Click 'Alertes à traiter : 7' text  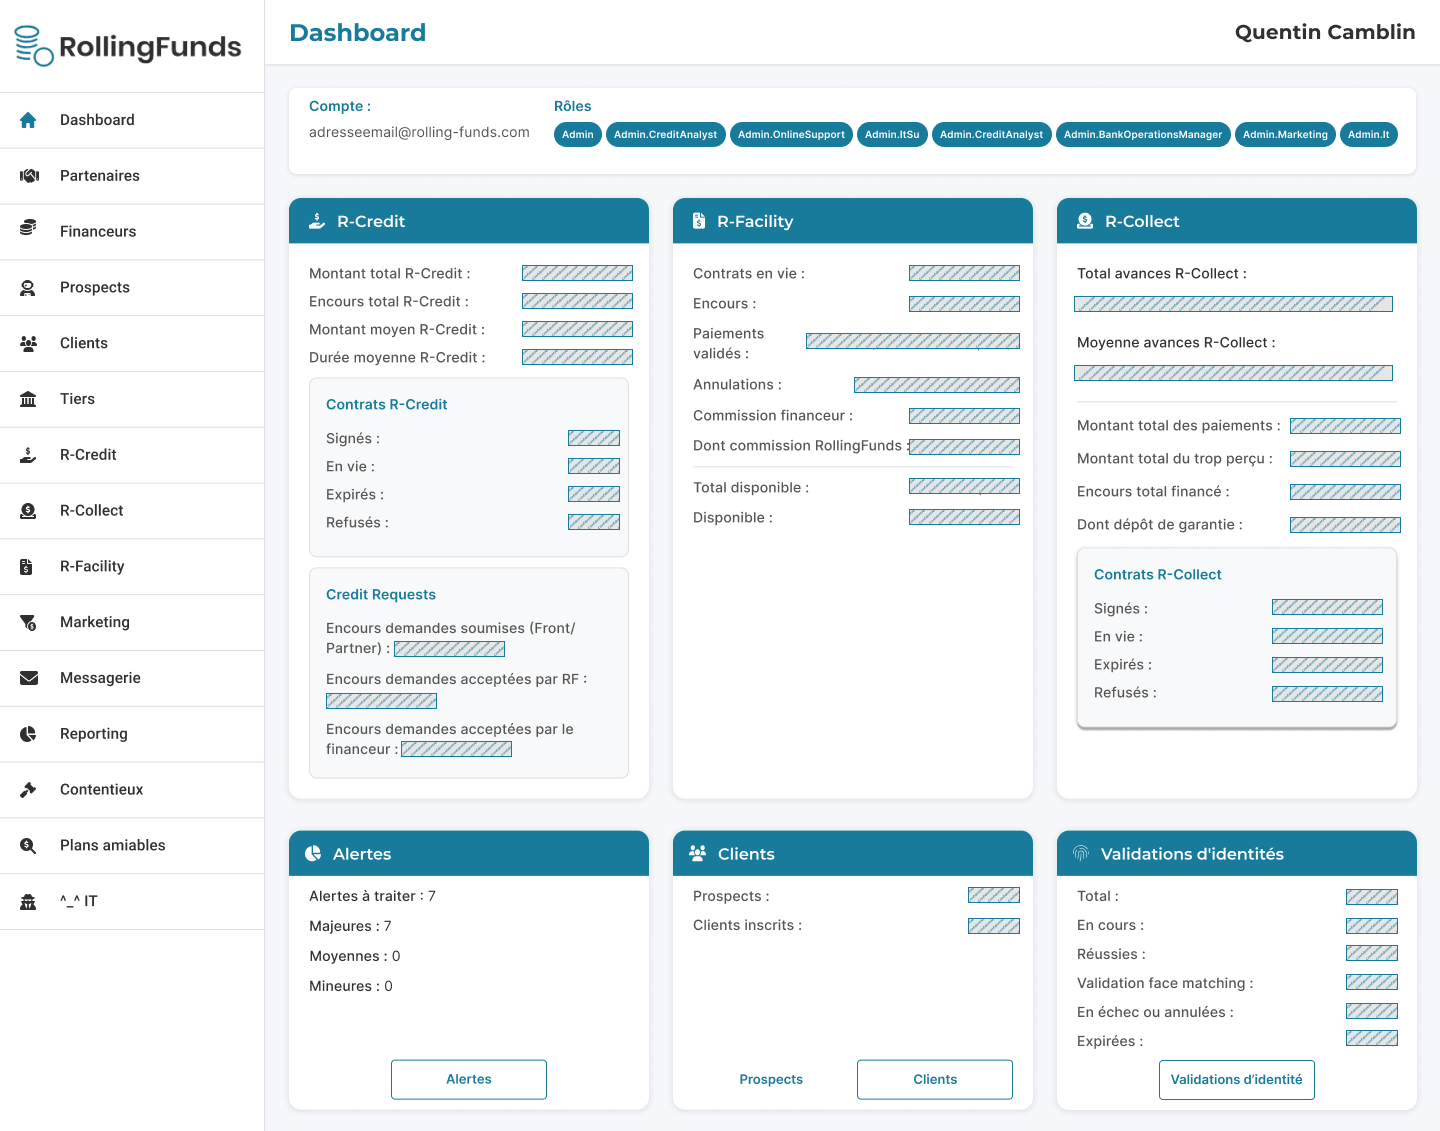[372, 896]
